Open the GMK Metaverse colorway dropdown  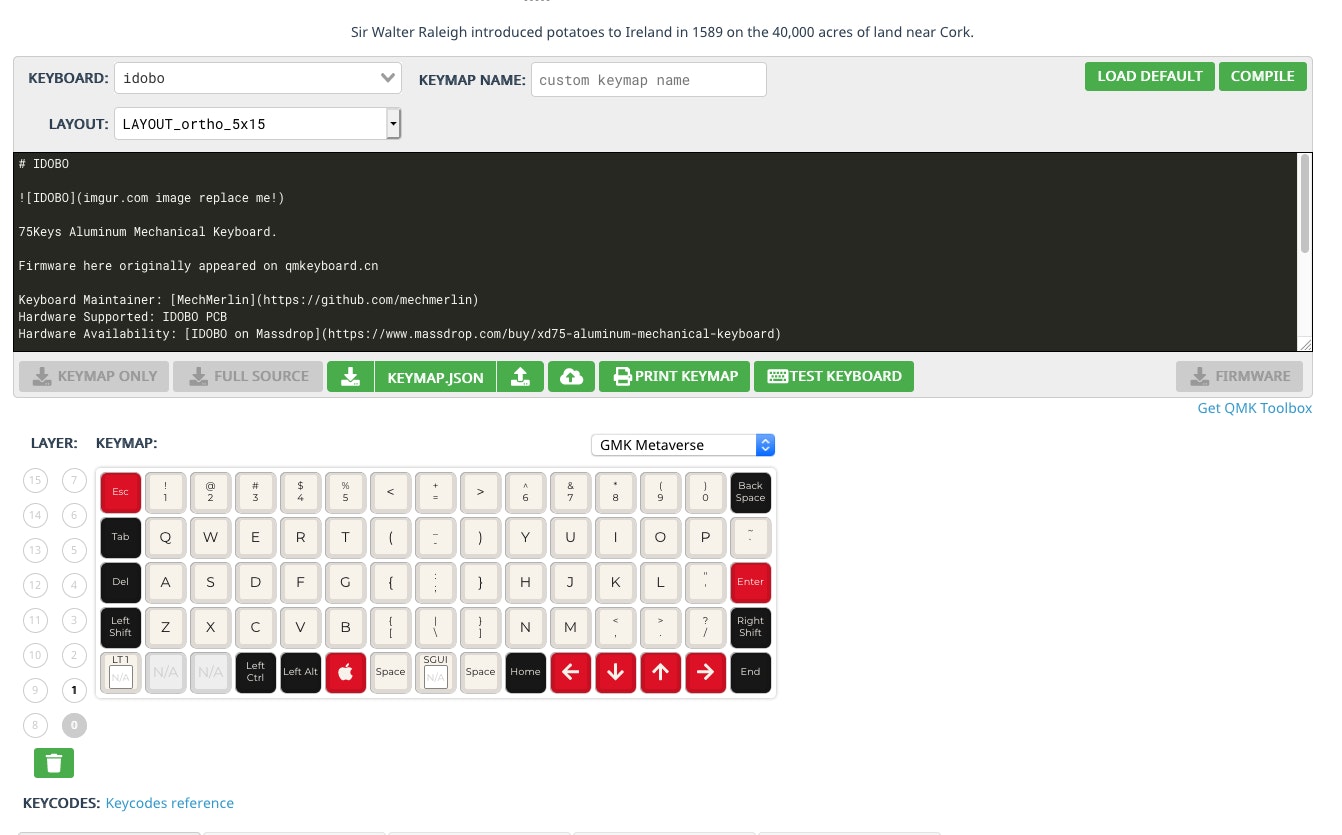tap(682, 445)
